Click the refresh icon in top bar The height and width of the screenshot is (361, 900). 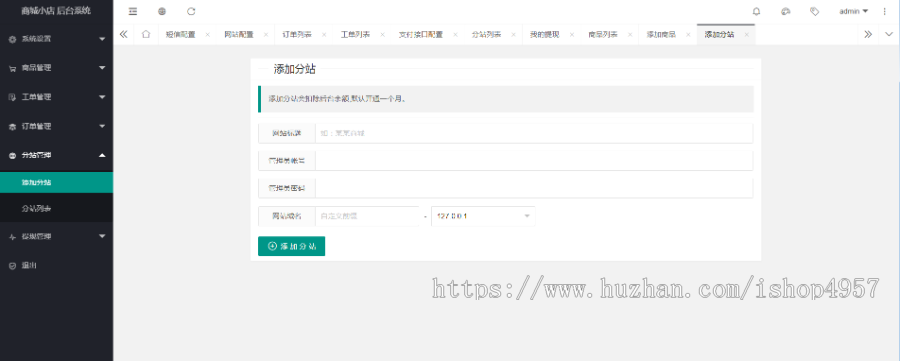click(191, 11)
